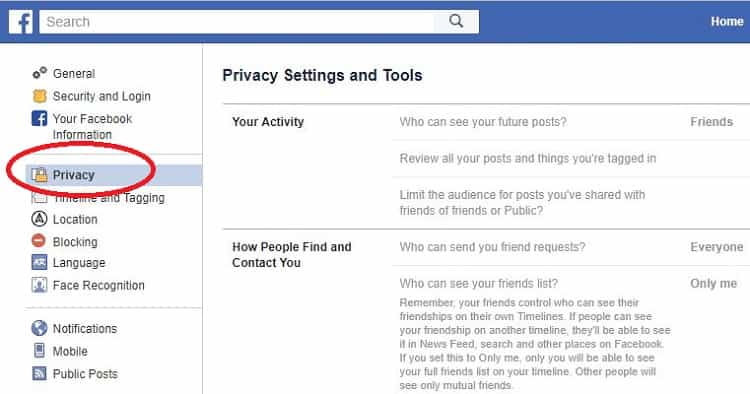Select the Location compass icon
The height and width of the screenshot is (394, 750).
tap(39, 219)
